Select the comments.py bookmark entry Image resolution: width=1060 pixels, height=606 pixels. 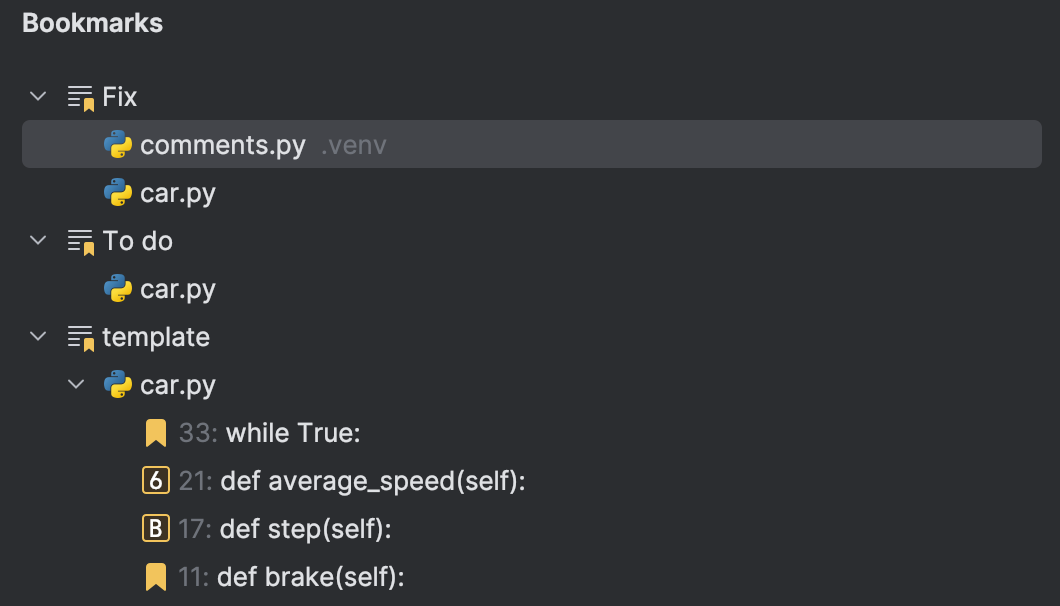[223, 144]
